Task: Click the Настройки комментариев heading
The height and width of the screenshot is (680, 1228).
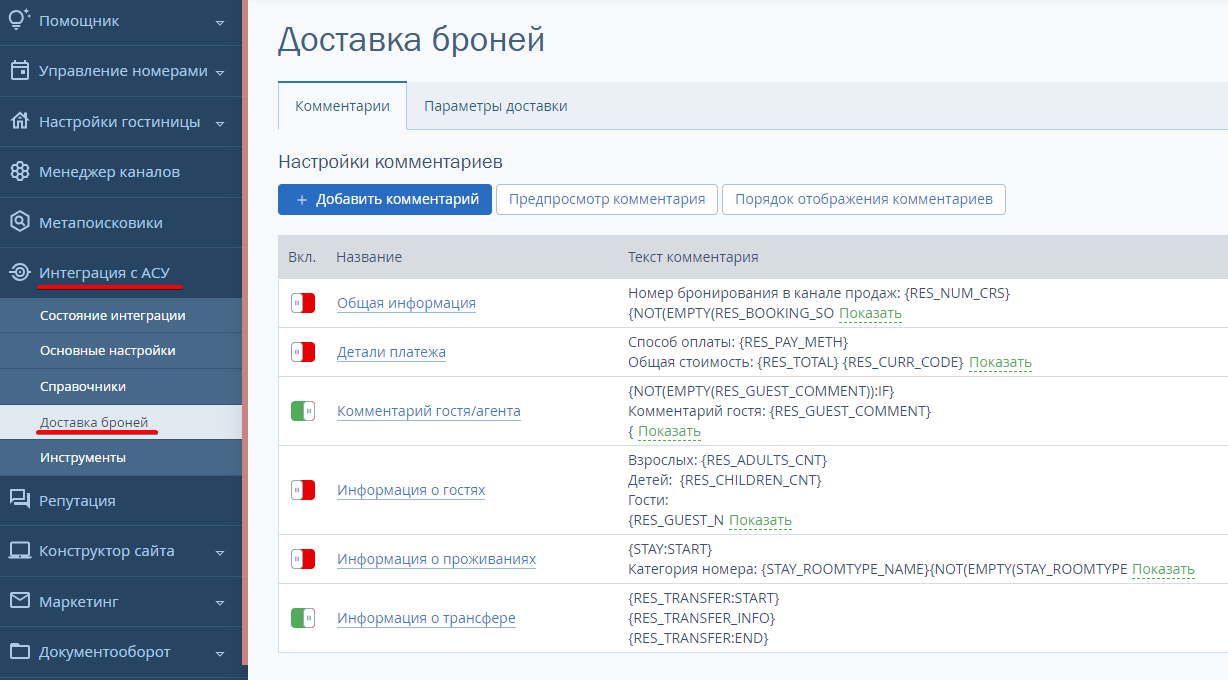Action: tap(390, 161)
